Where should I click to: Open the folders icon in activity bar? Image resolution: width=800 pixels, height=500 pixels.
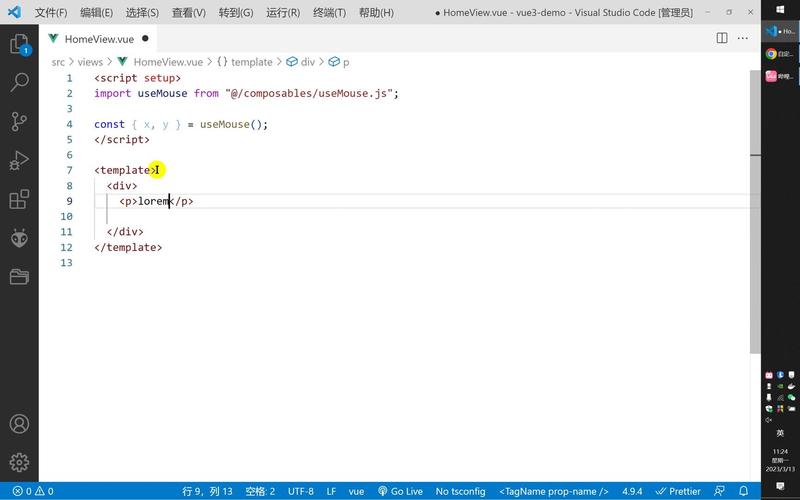coord(19,277)
